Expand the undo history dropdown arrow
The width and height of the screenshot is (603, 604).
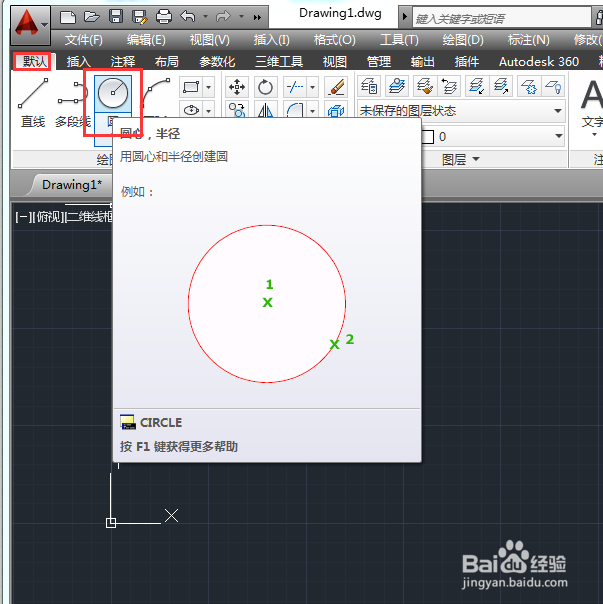tap(205, 17)
